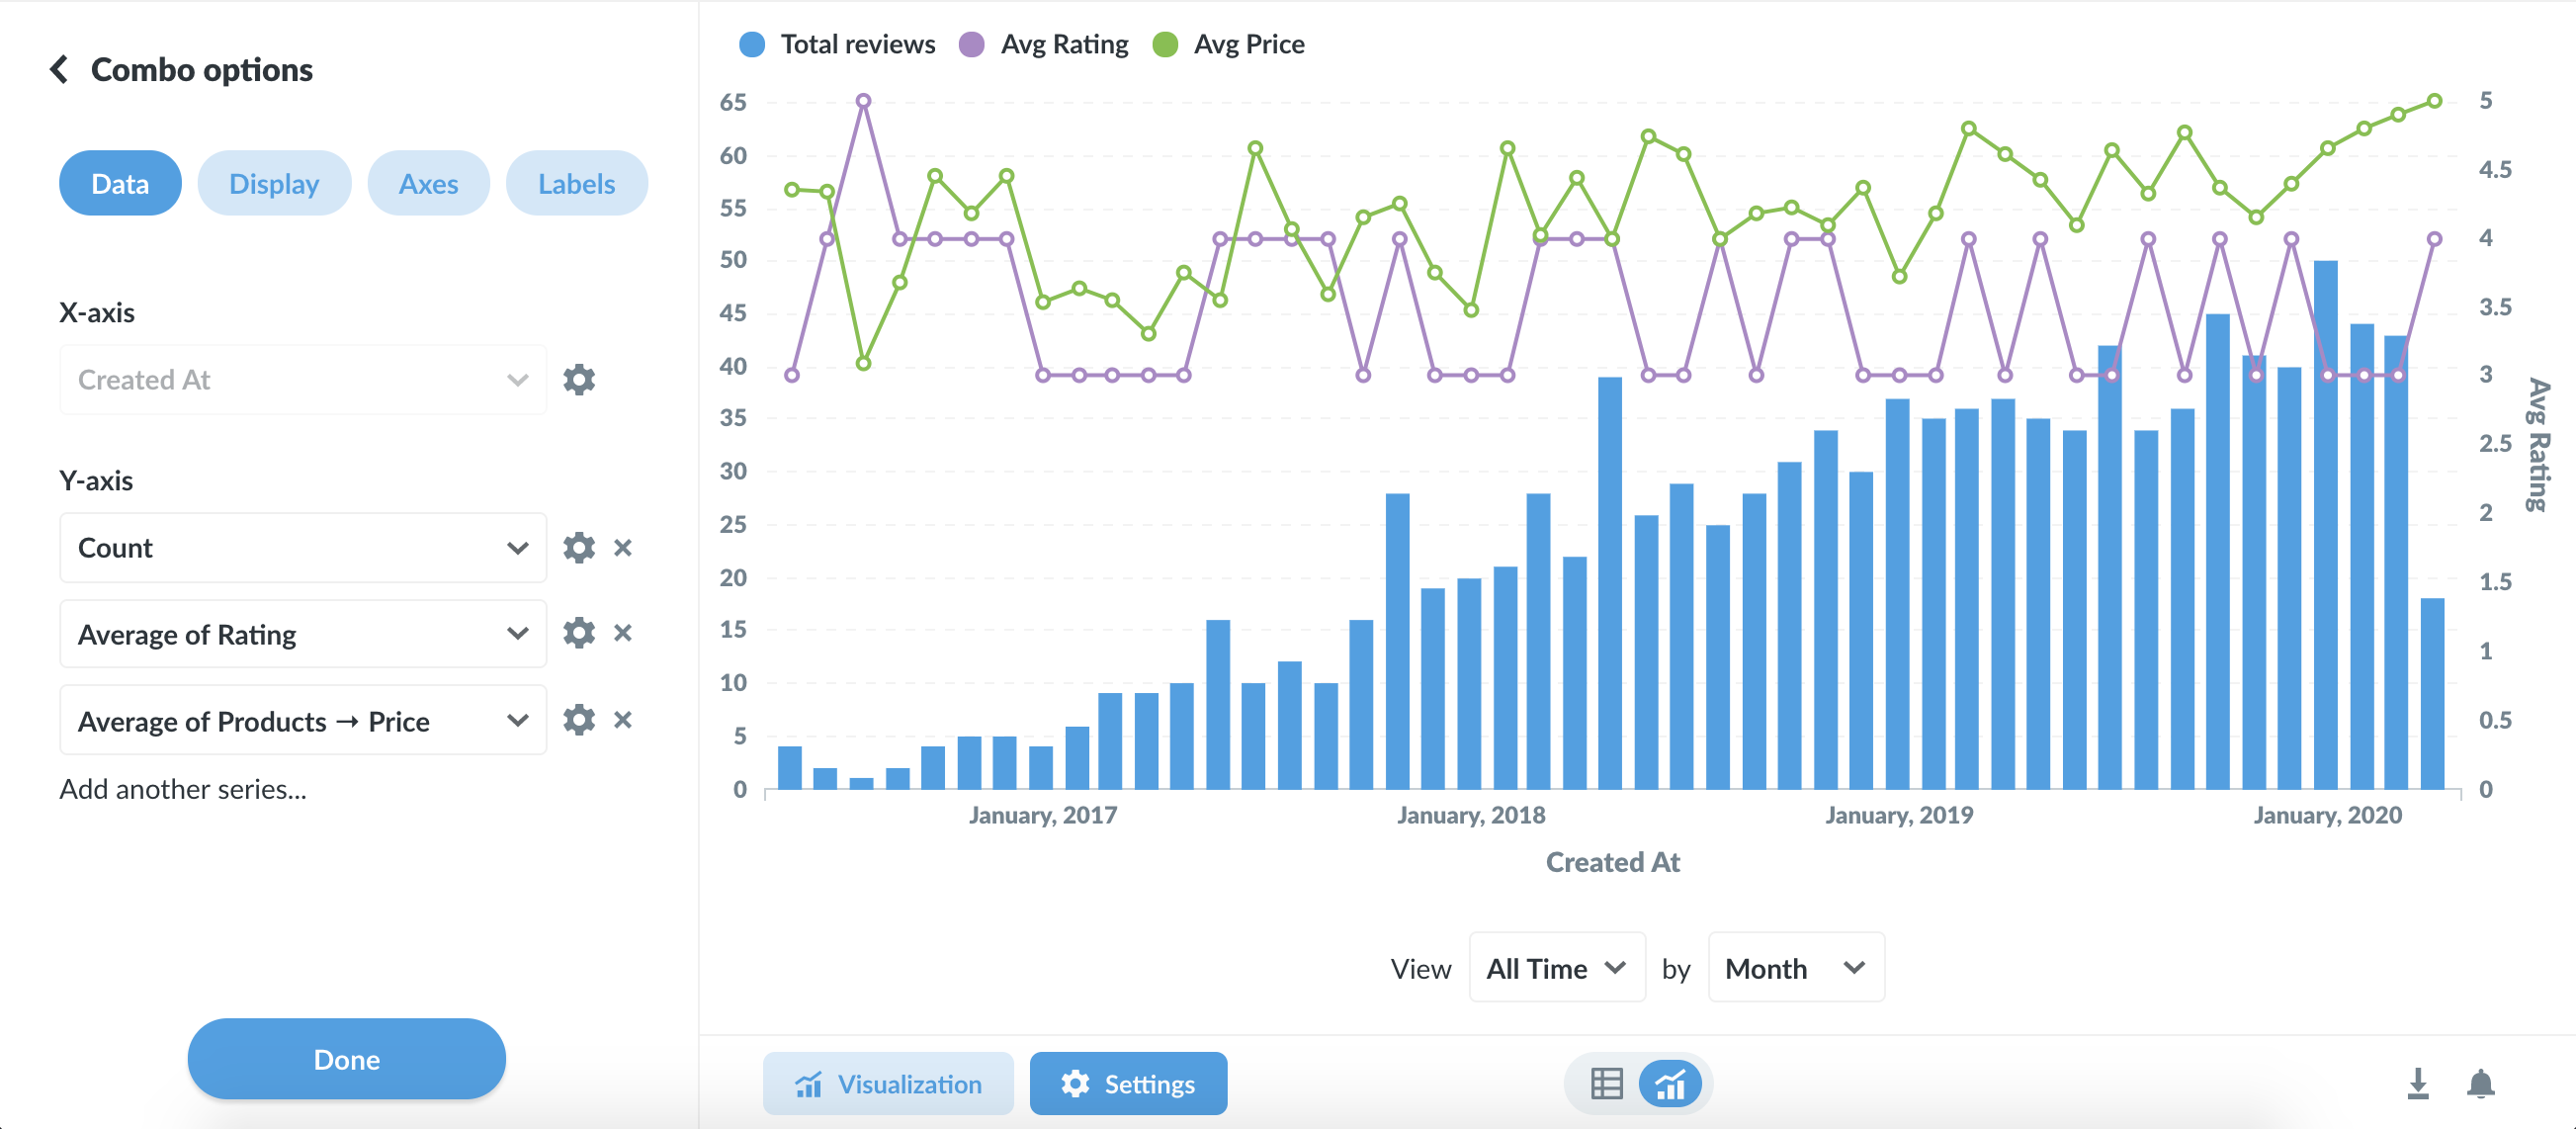Image resolution: width=2576 pixels, height=1129 pixels.
Task: Open the Visualization button
Action: pos(888,1084)
